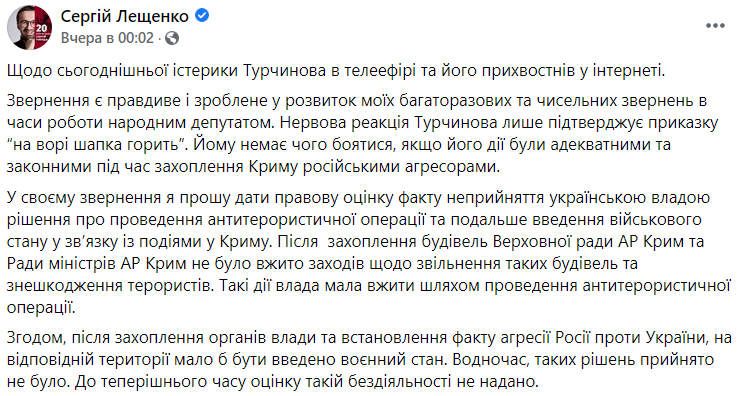The height and width of the screenshot is (396, 744).
Task: Click the paragraph starting with Звернення є правдиве
Action: [363, 134]
